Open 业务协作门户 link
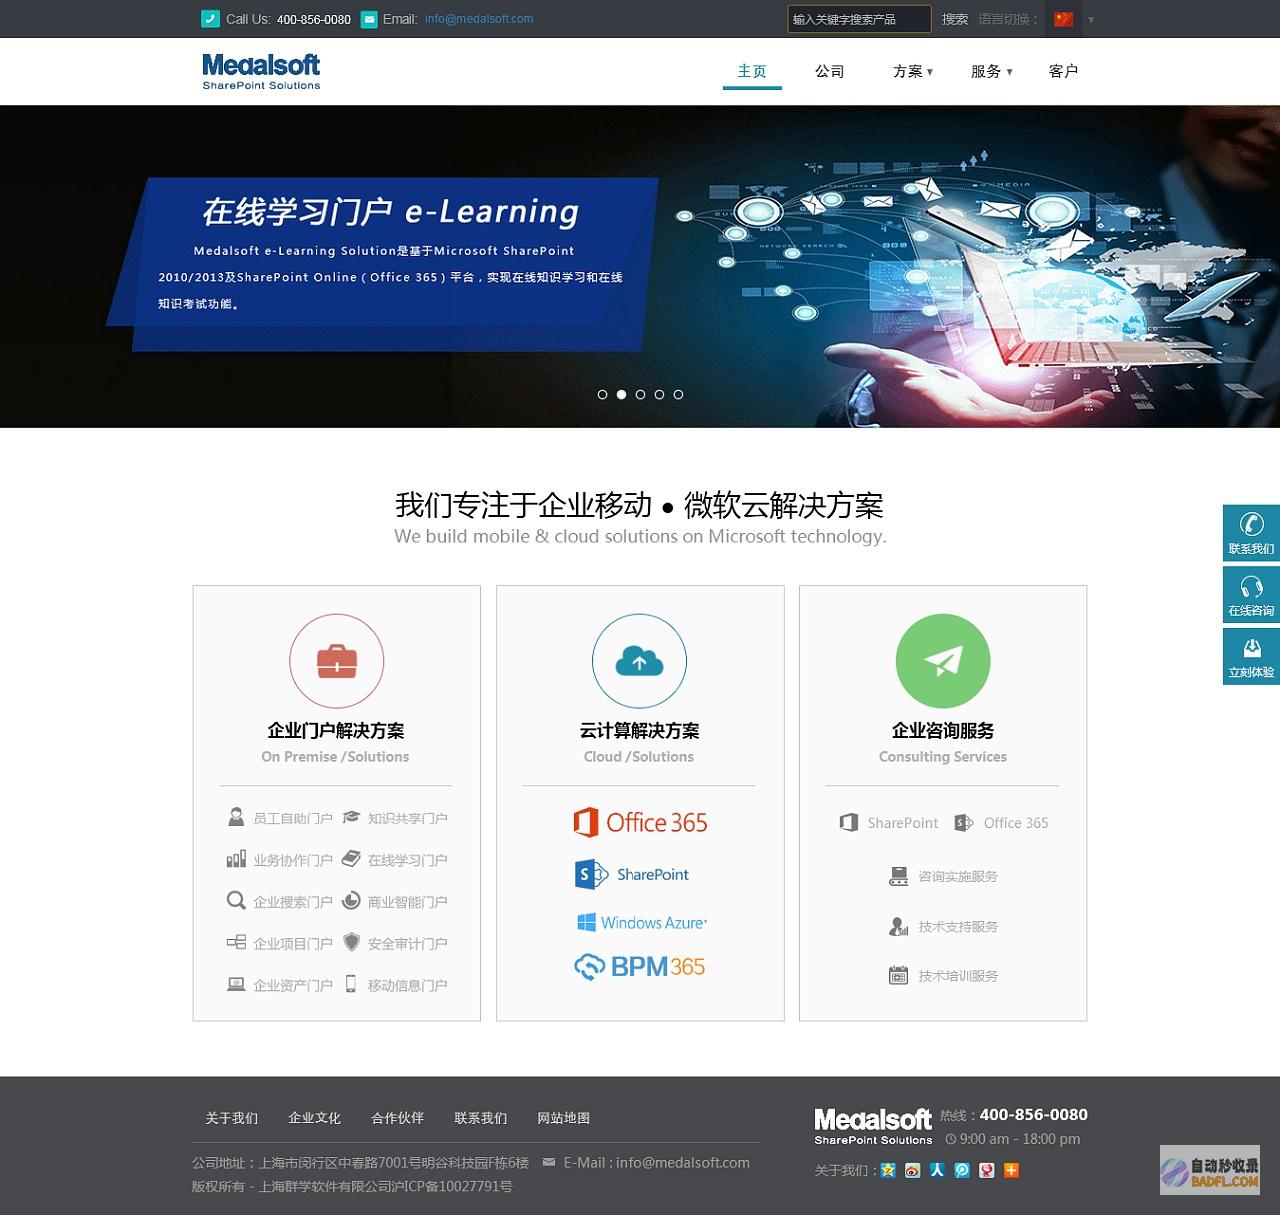The image size is (1280, 1215). point(292,860)
